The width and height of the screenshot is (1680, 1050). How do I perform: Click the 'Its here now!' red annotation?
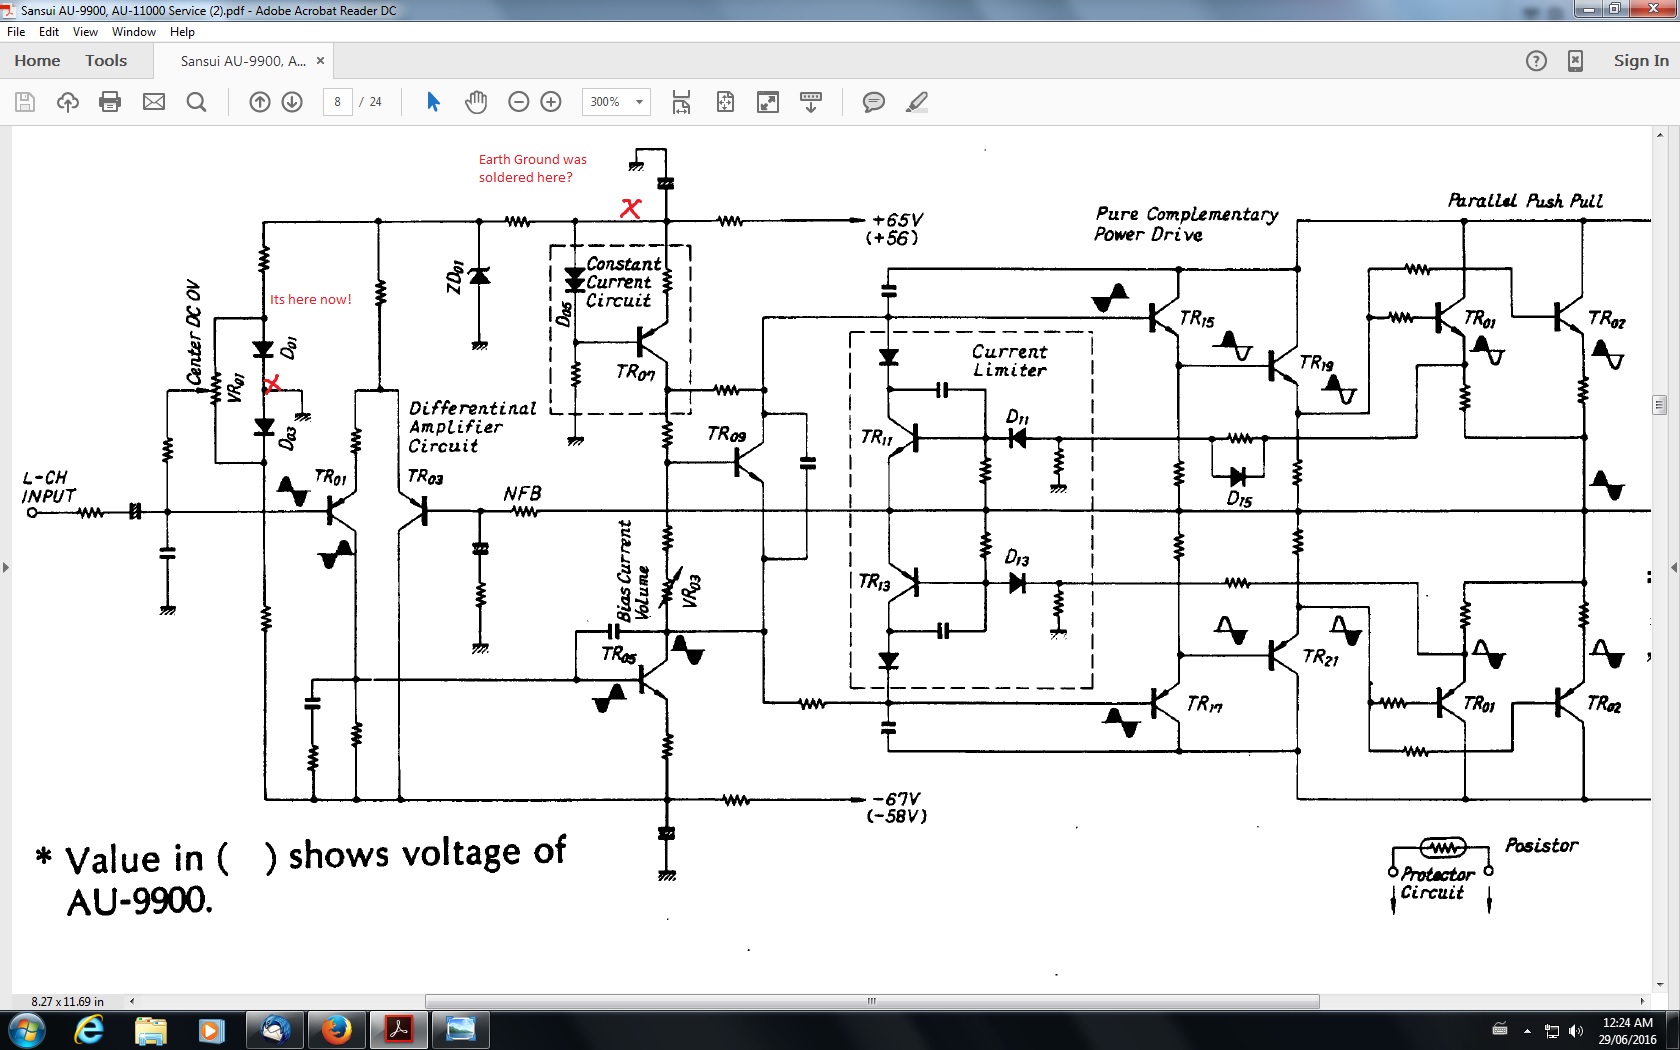pos(310,299)
